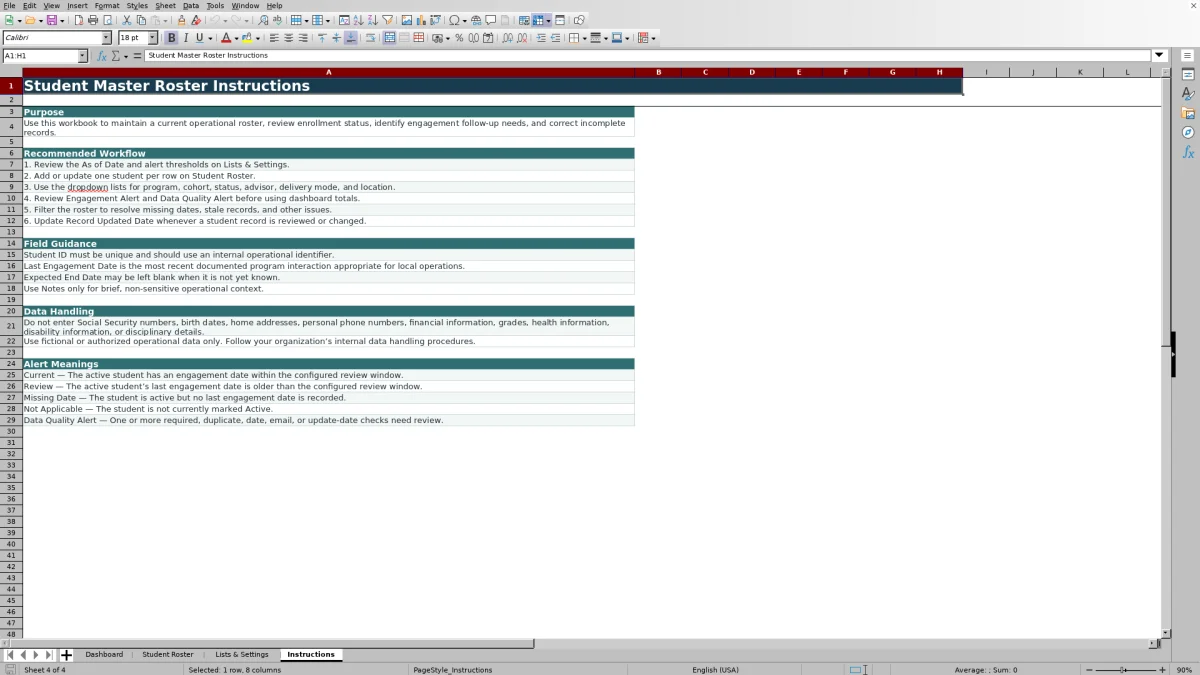This screenshot has height=675, width=1200.
Task: Open the font size dropdown
Action: 152,38
